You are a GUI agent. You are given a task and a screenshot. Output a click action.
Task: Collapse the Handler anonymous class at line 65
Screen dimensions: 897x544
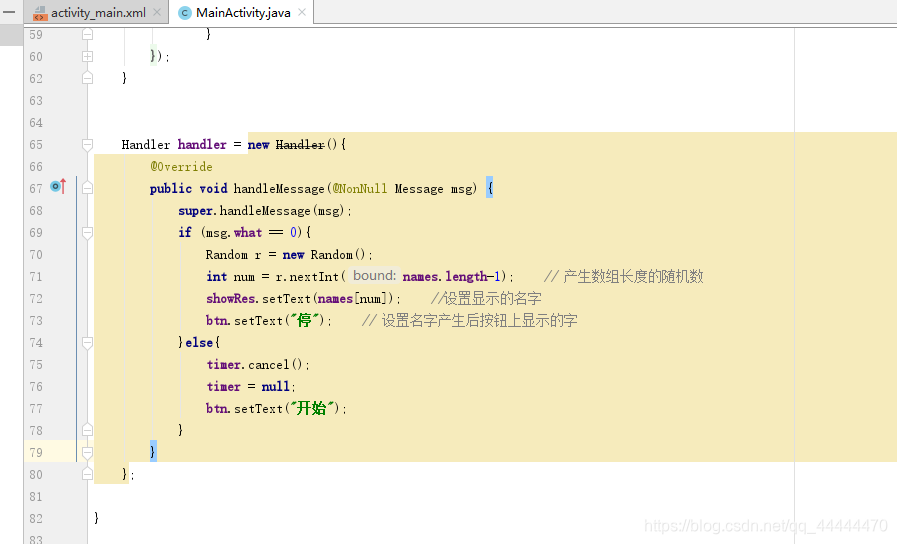[x=88, y=145]
